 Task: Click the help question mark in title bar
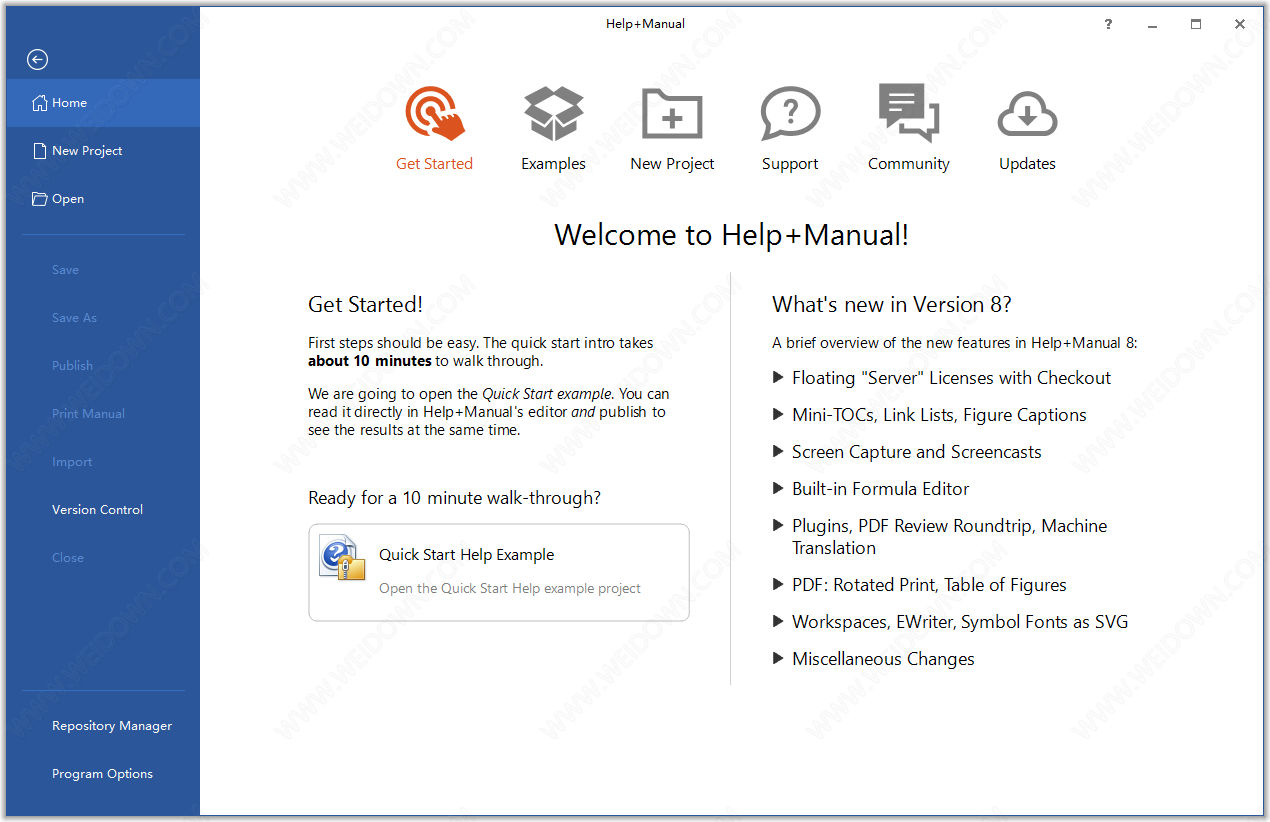pos(1108,24)
